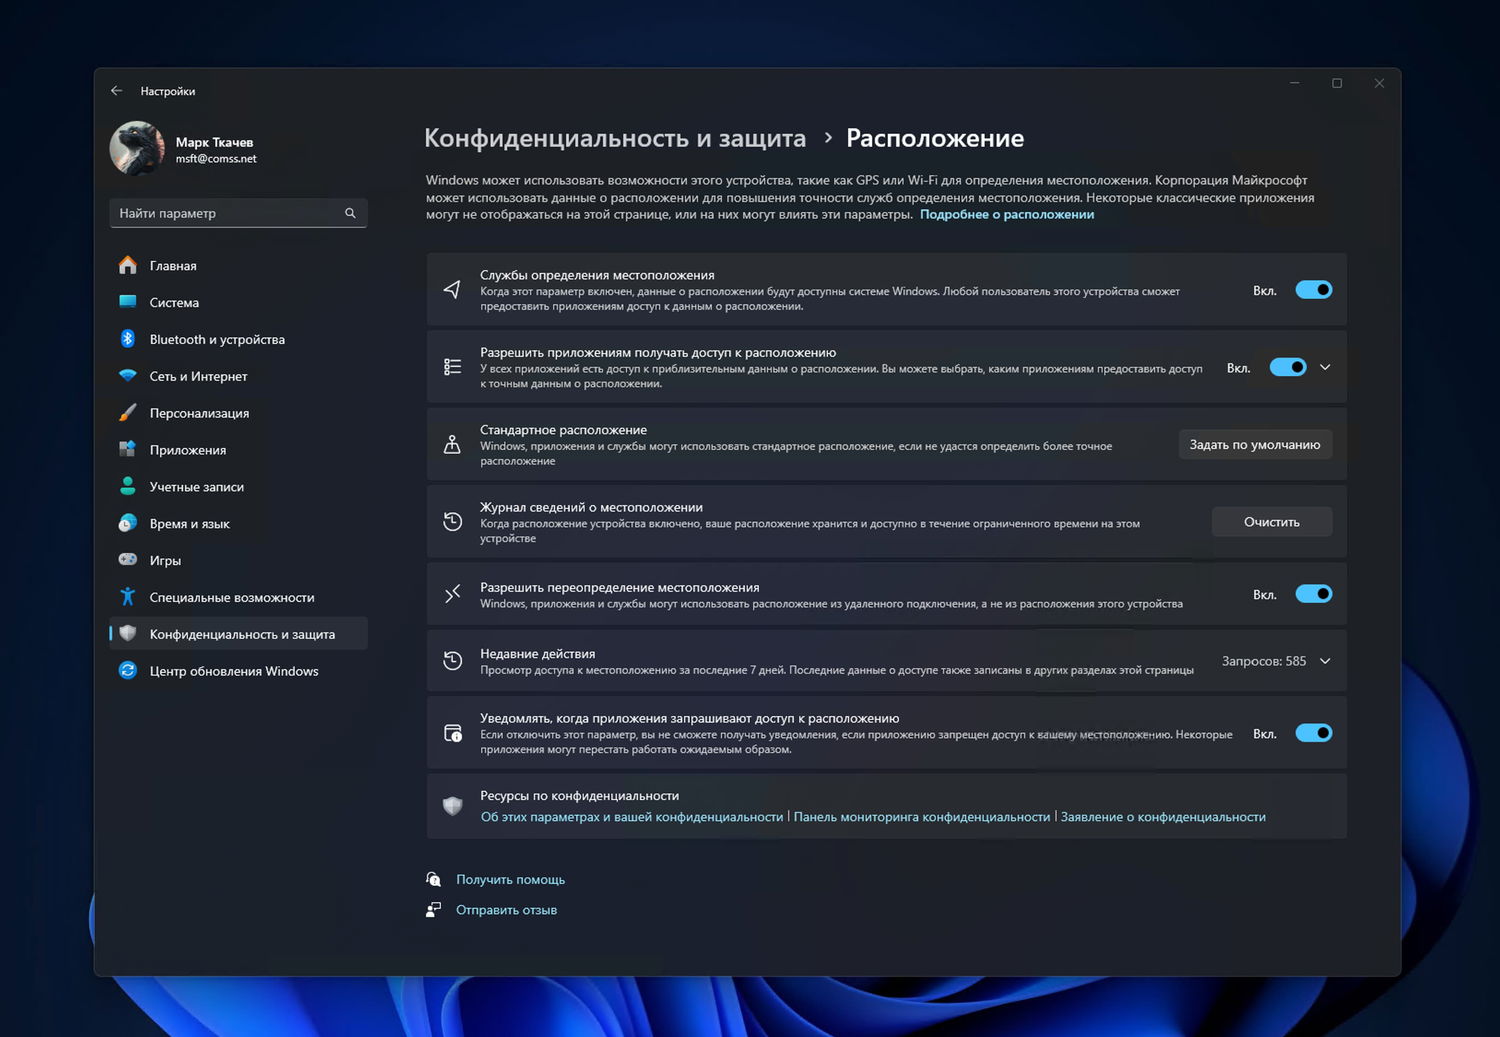Open Bluetooth и устройства section
Image resolution: width=1500 pixels, height=1037 pixels.
coord(238,339)
